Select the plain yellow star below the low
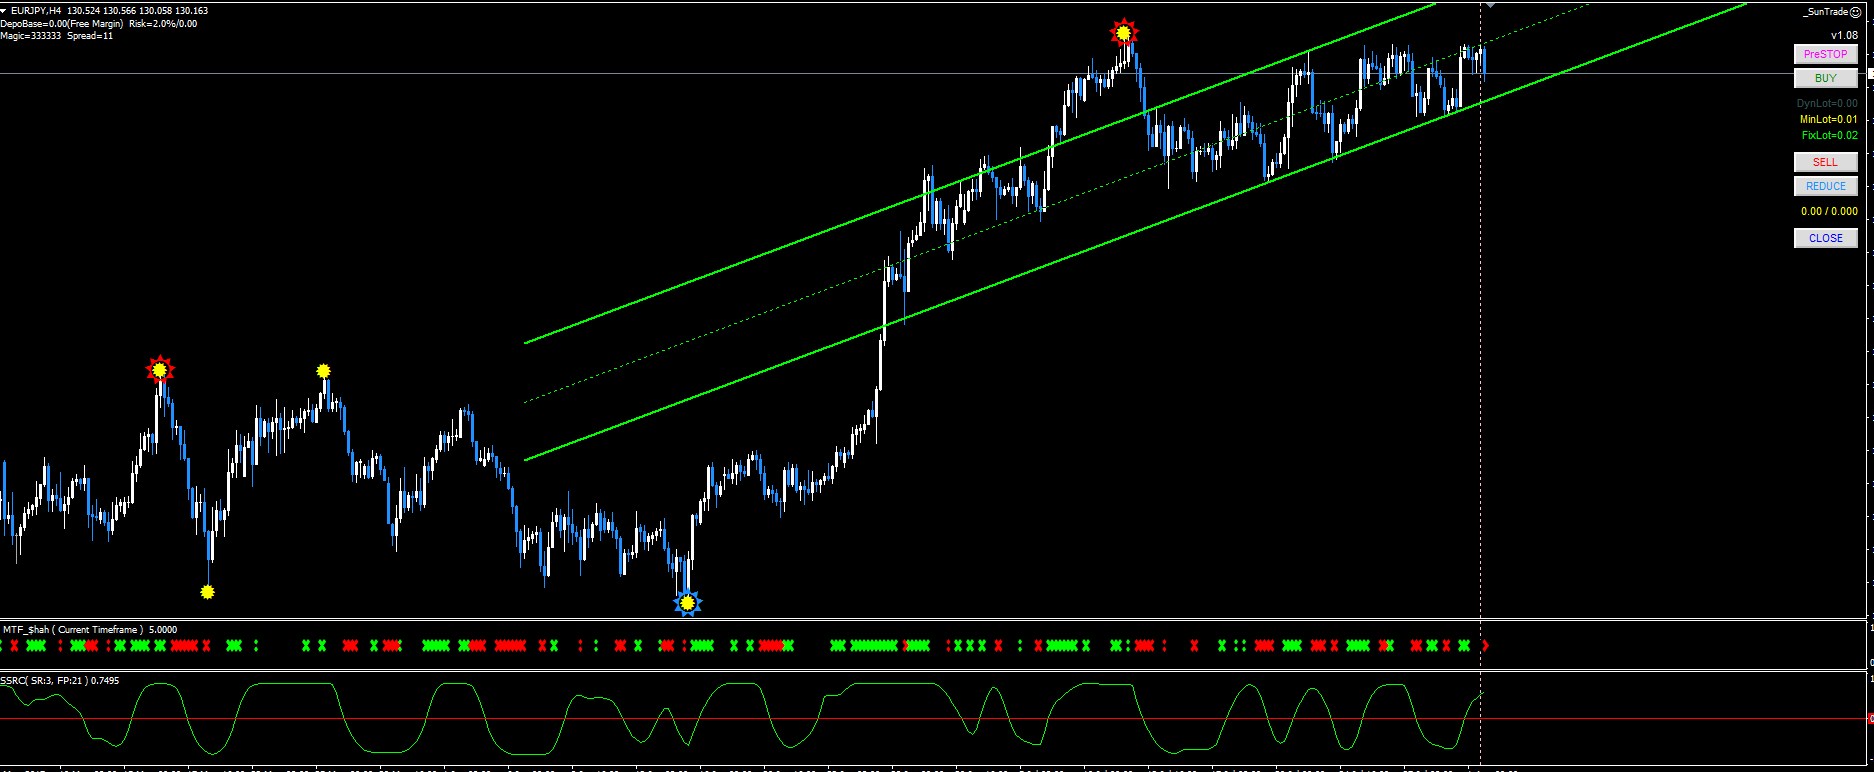The height and width of the screenshot is (772, 1874). coord(207,592)
